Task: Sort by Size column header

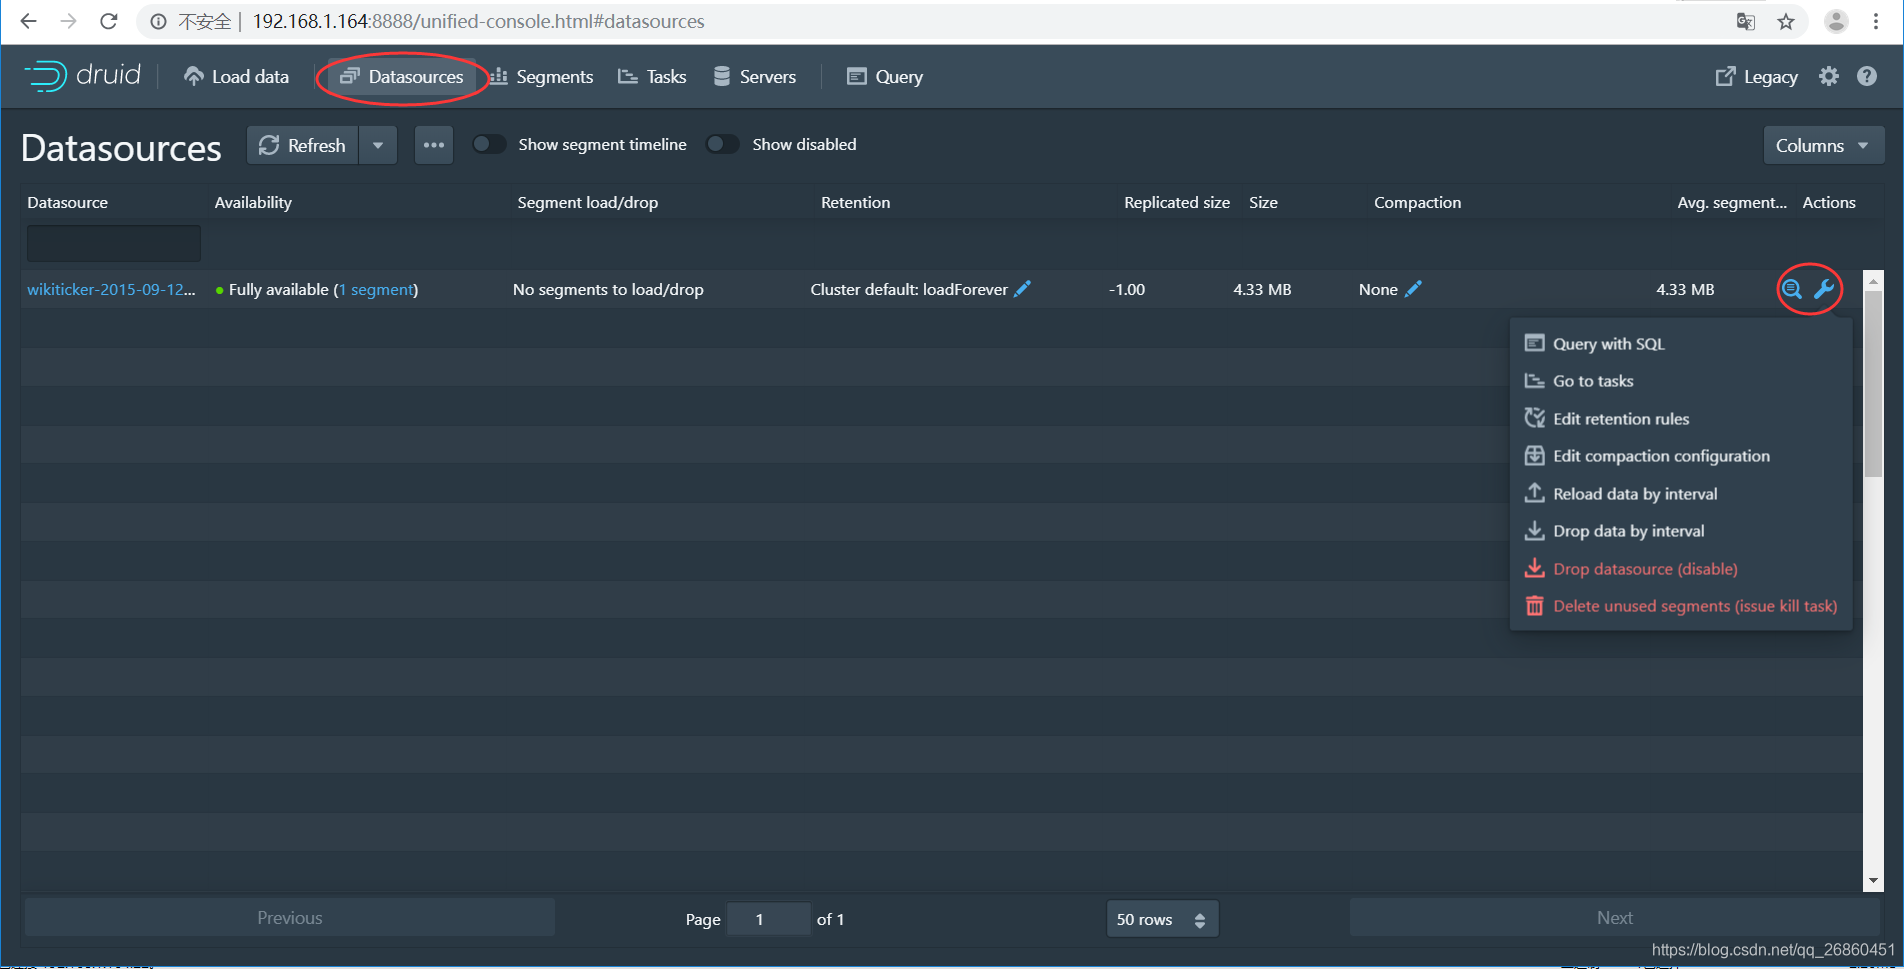Action: point(1305,202)
